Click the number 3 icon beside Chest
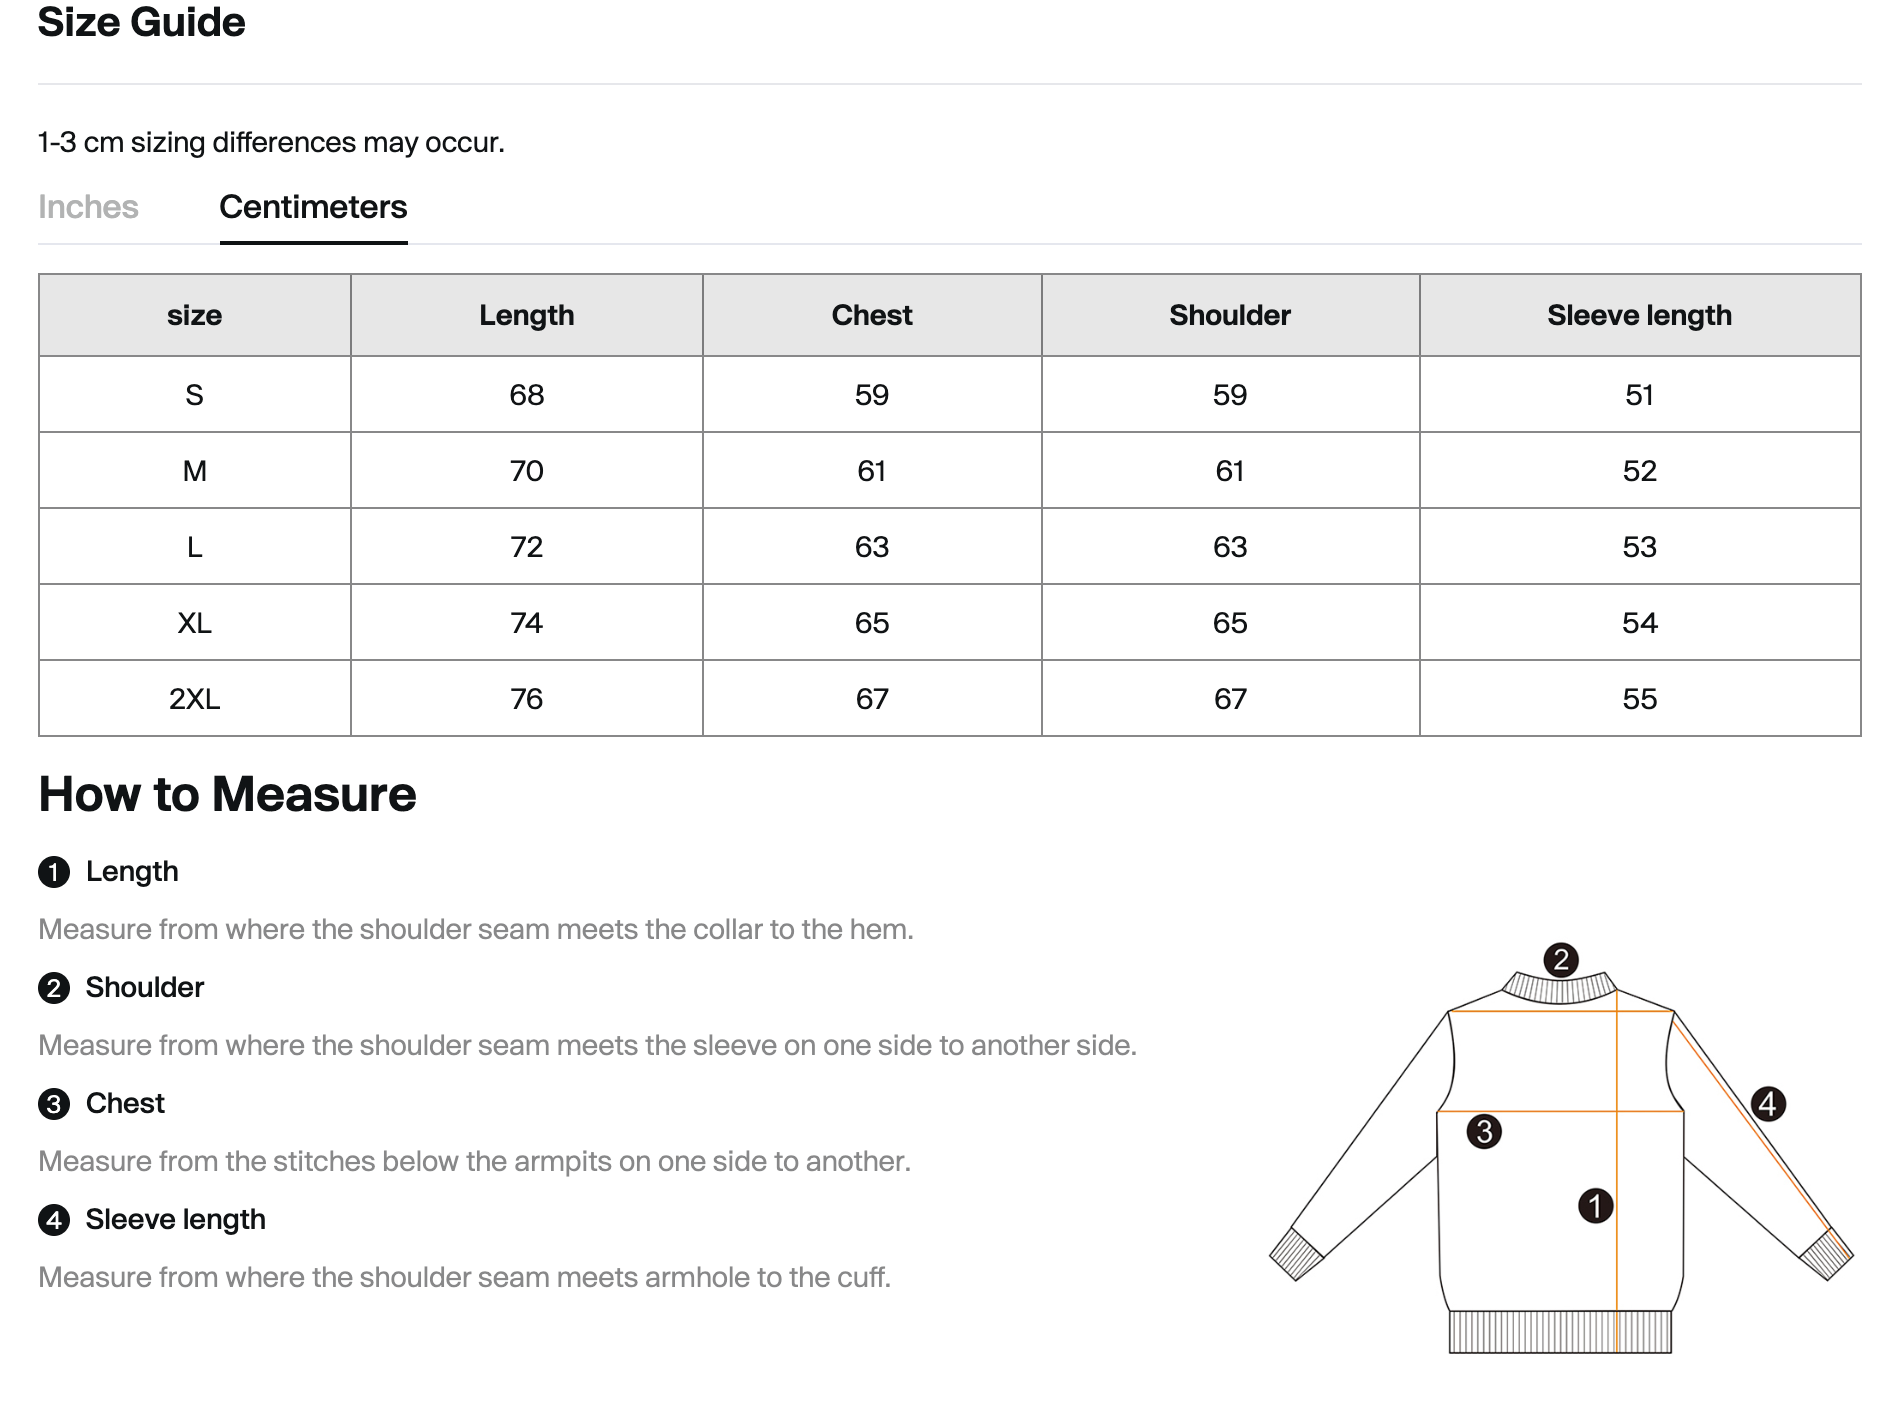Screen dimensions: 1877x1421 pos(54,1104)
